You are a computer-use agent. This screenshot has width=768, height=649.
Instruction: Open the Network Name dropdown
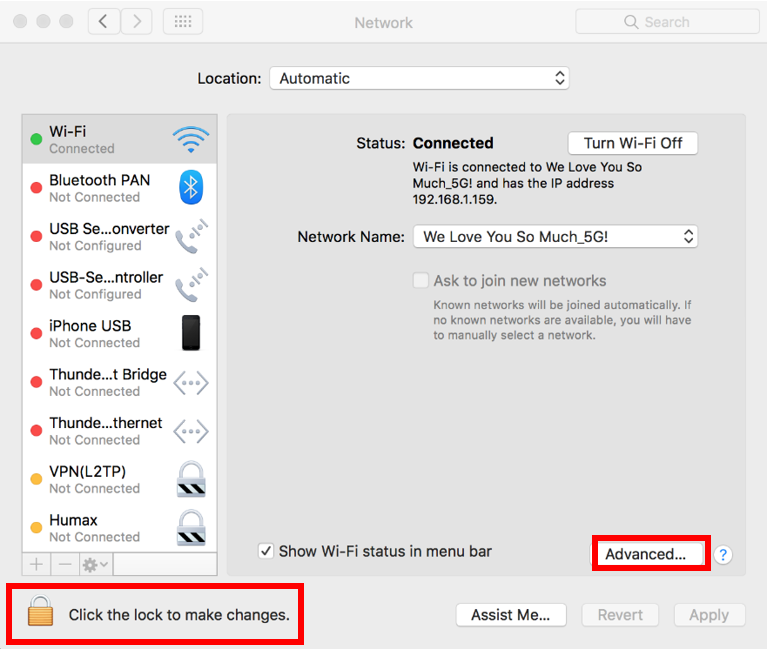(555, 237)
